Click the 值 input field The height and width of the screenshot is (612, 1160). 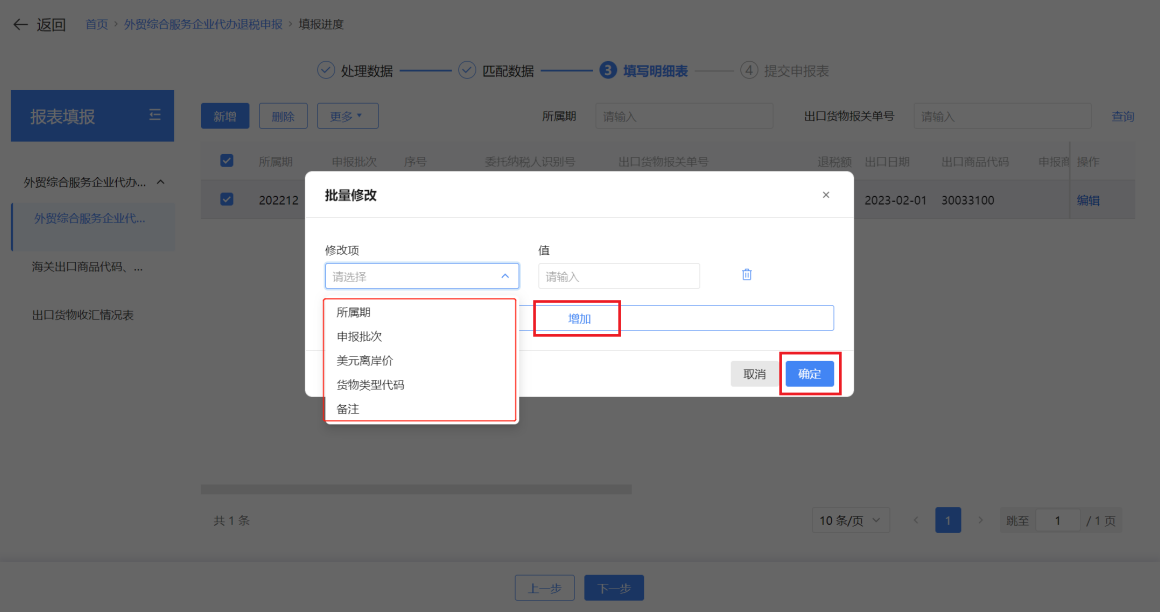618,276
